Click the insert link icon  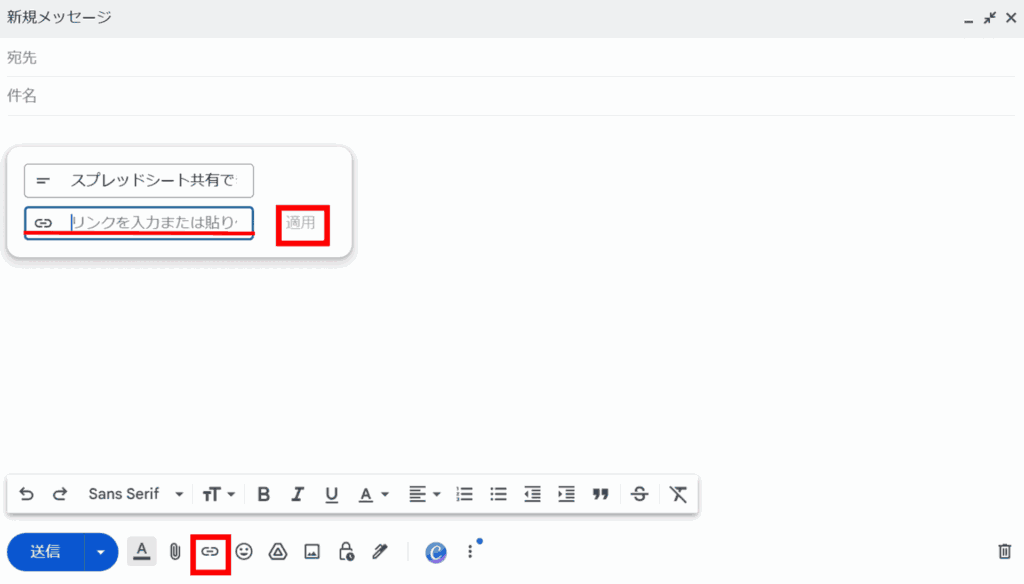coord(210,551)
